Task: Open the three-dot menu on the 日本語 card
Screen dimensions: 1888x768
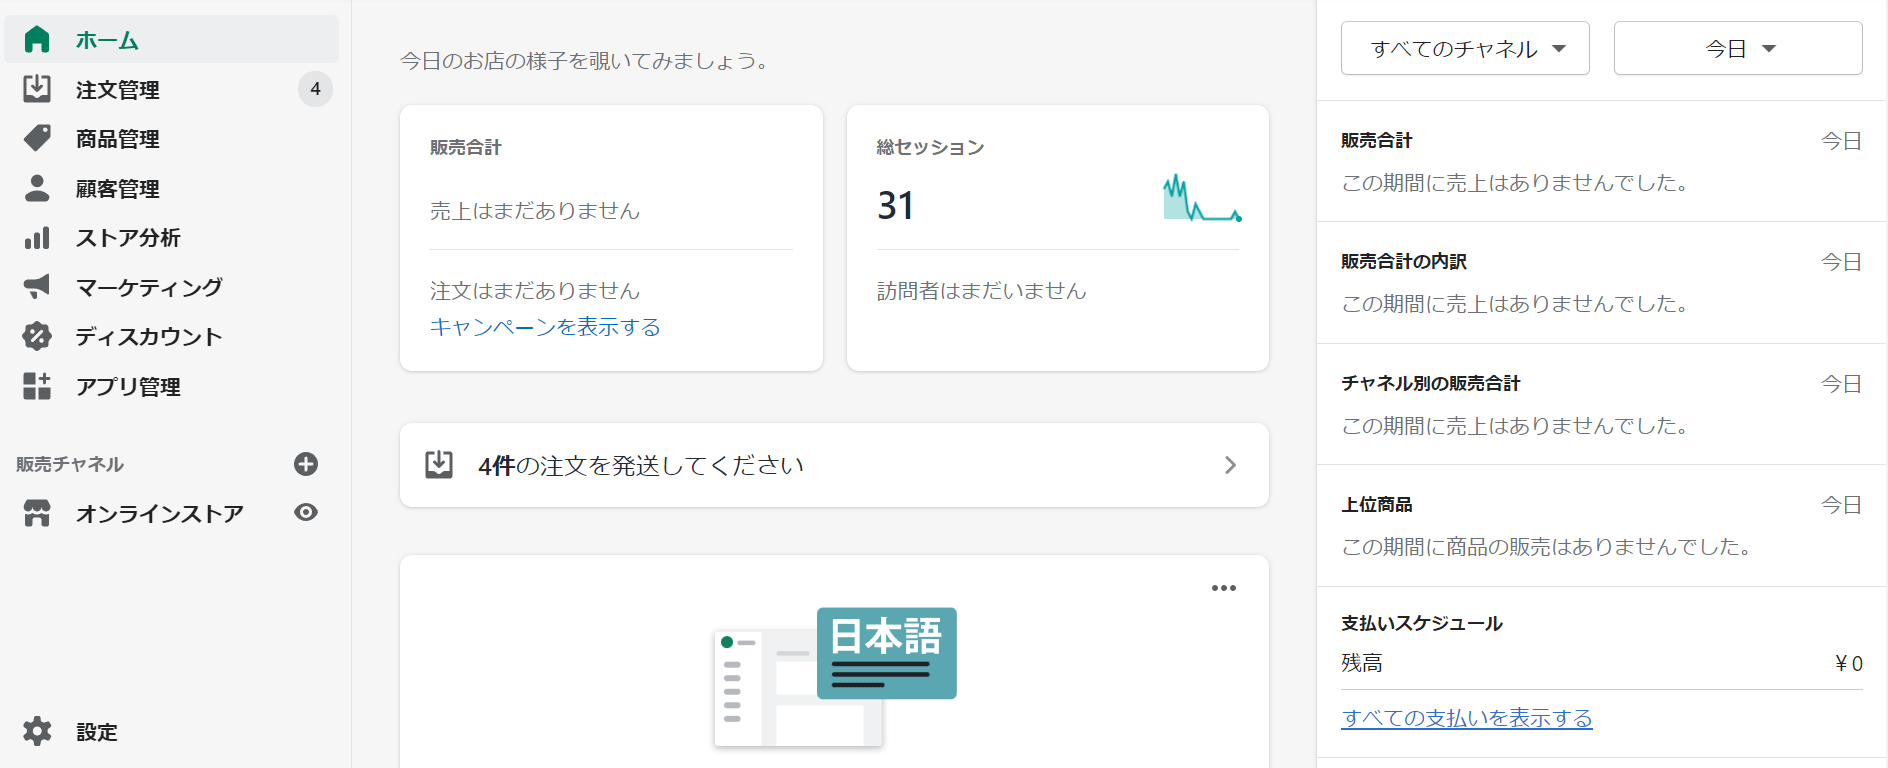Action: 1224,588
